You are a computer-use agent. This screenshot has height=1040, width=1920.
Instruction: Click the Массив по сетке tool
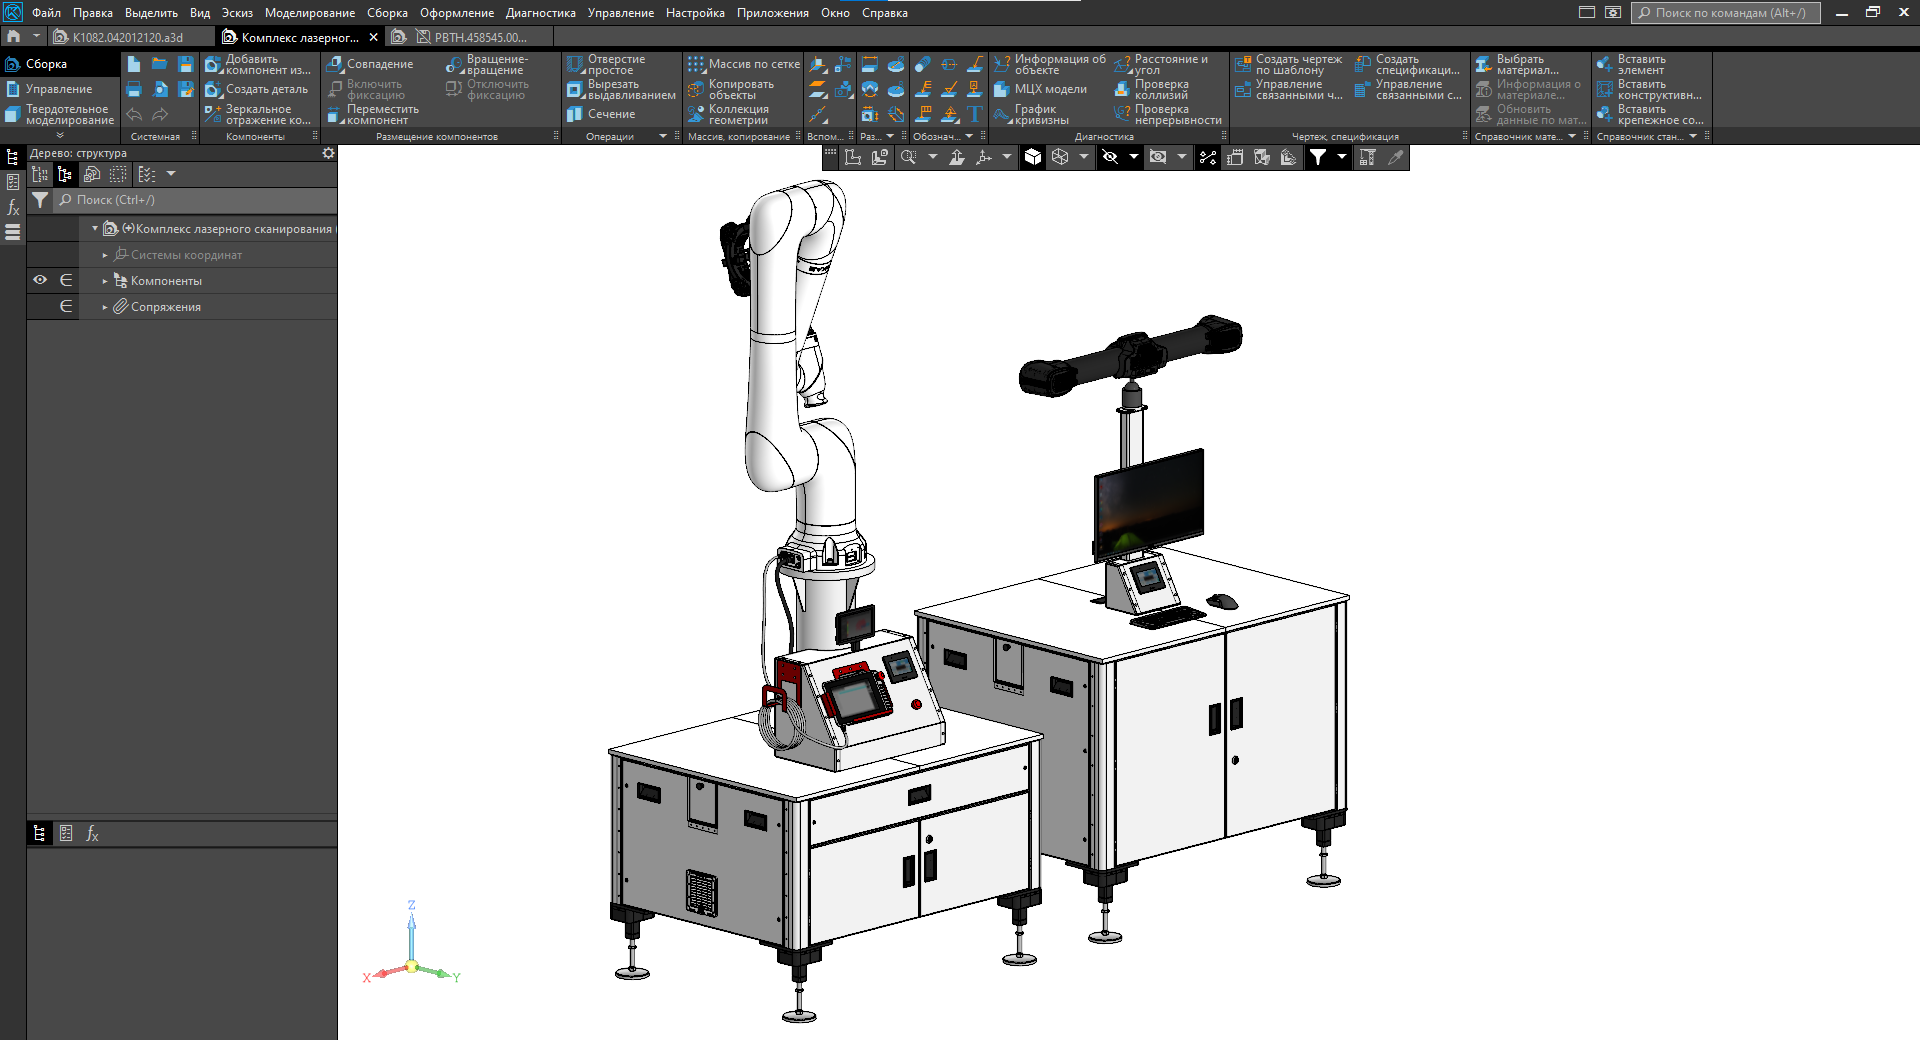tap(744, 64)
